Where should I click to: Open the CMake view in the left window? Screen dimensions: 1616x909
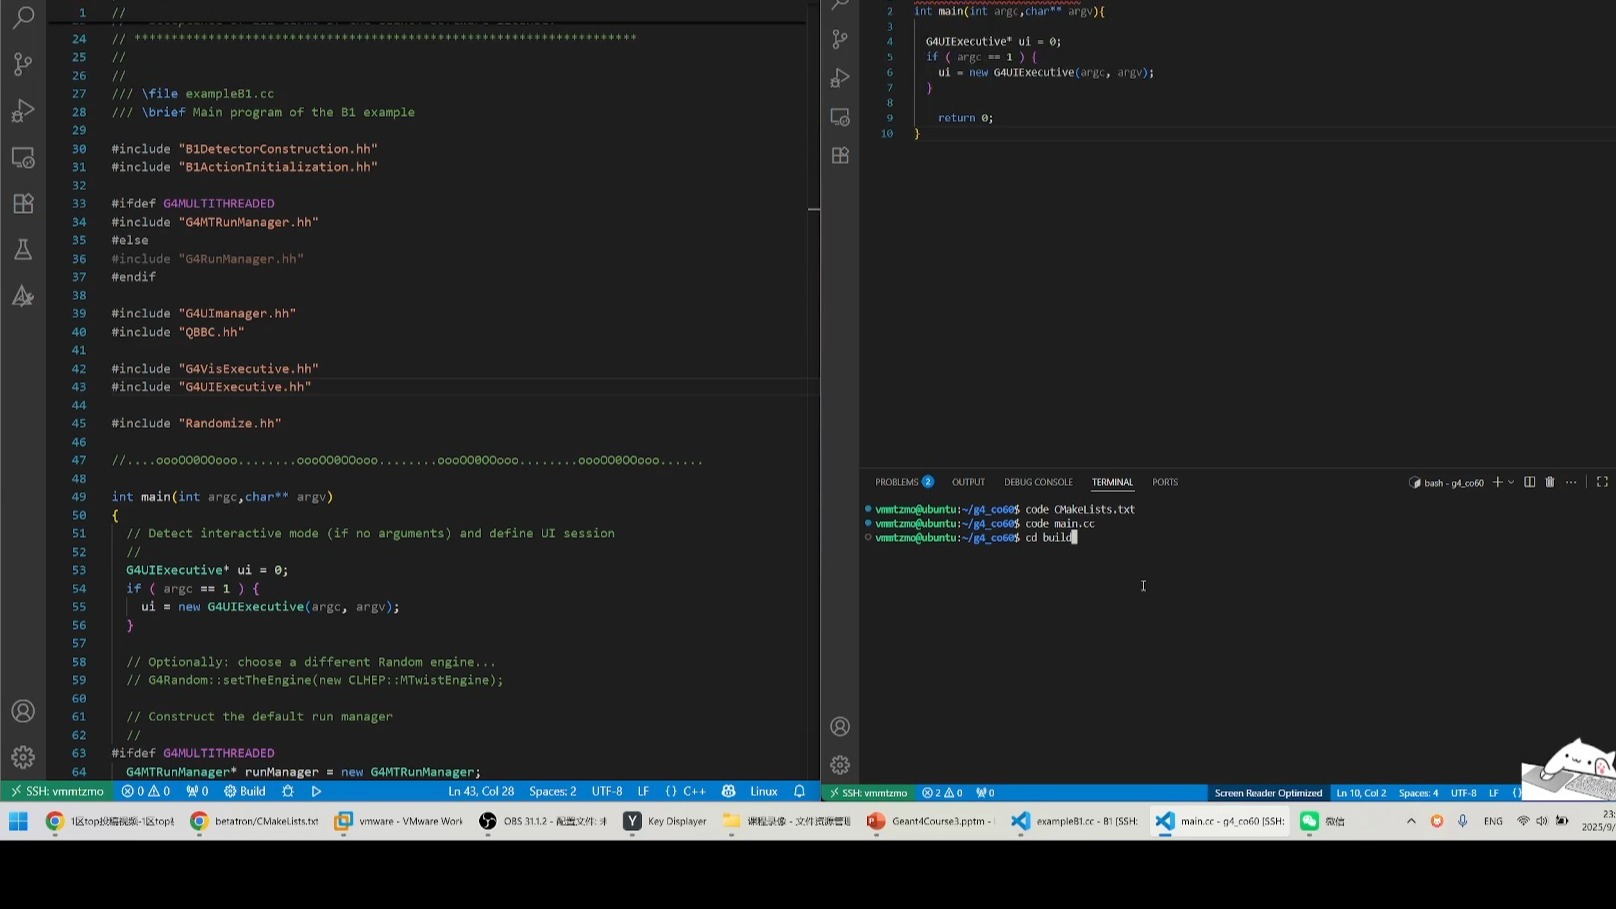pos(23,296)
